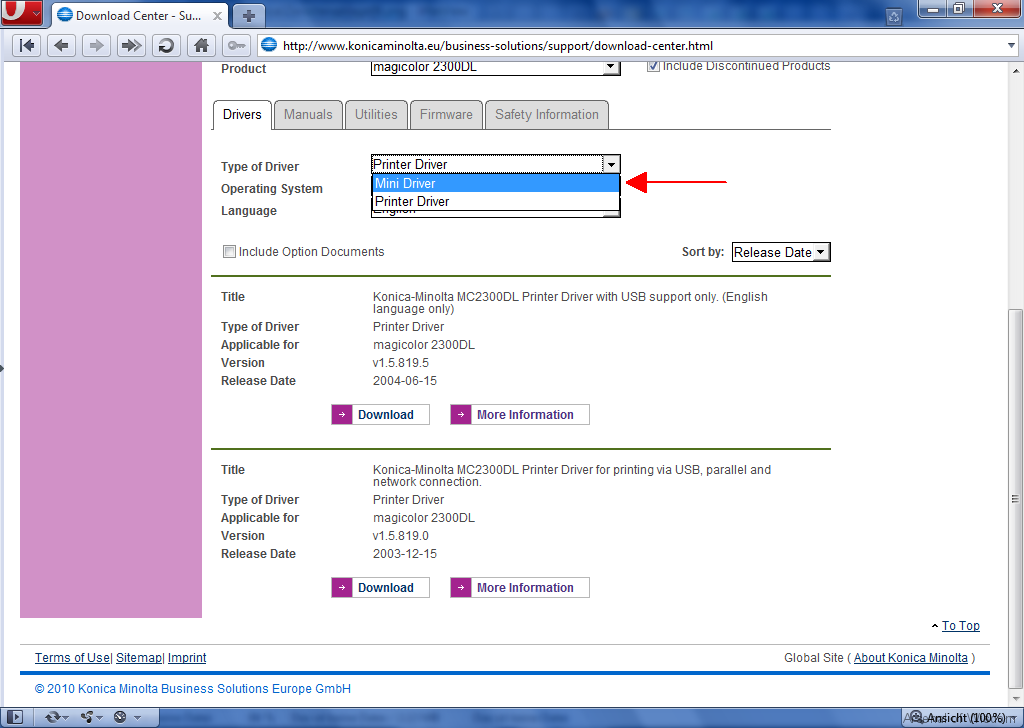Screen dimensions: 1024x728
Task: View More Information for v1.5.819.0 driver
Action: click(520, 588)
